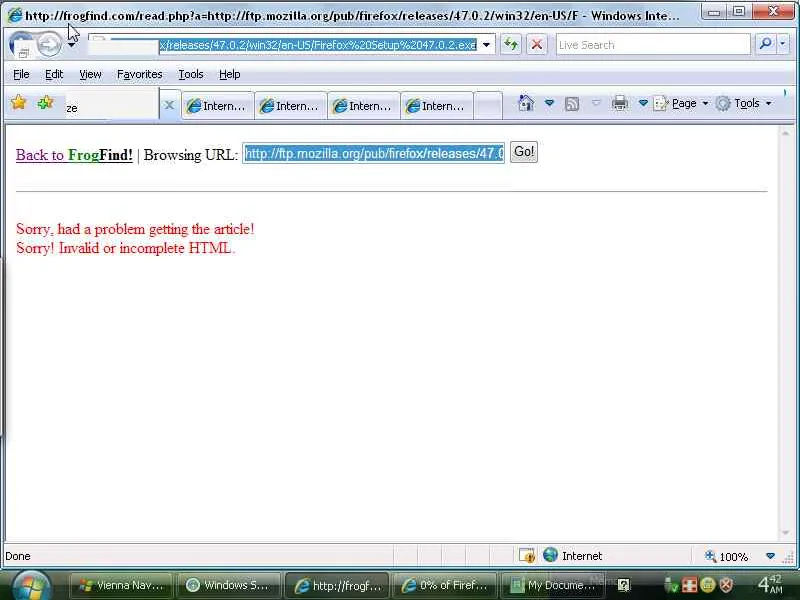Image resolution: width=800 pixels, height=600 pixels.
Task: Click the green arrows tray icon
Action: [x=671, y=585]
